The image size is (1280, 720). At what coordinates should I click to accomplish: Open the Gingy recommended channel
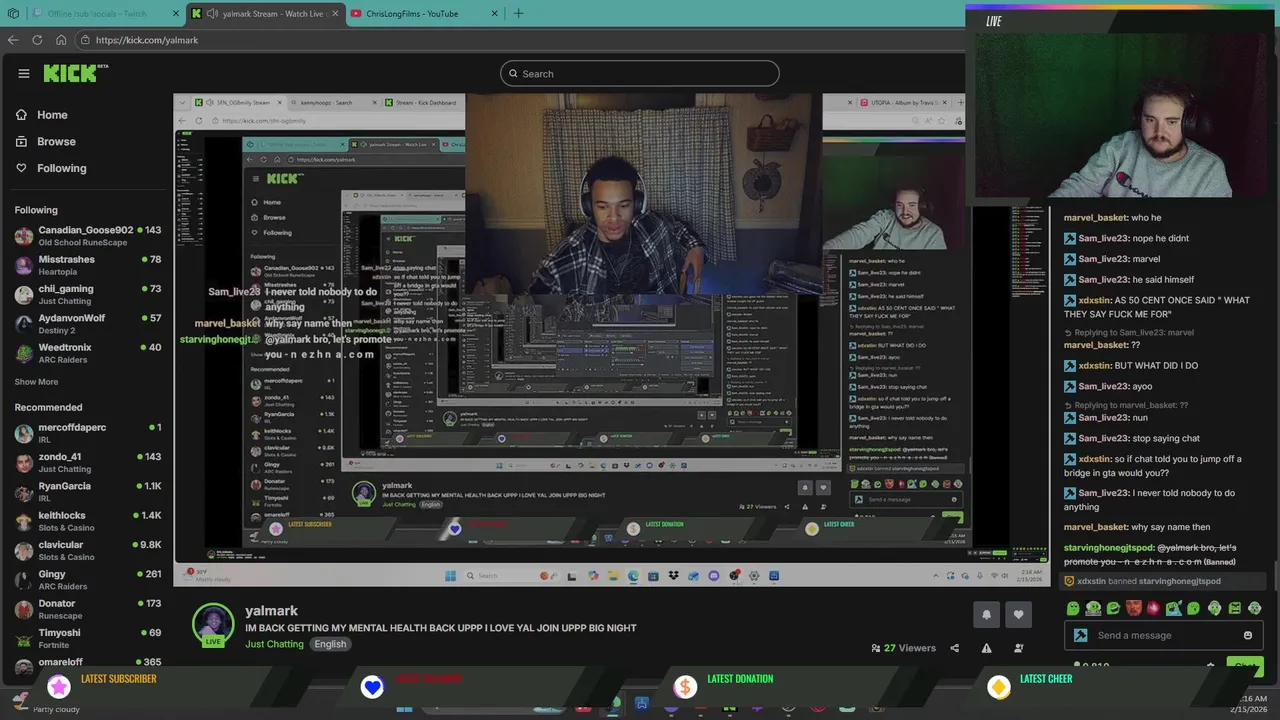pyautogui.click(x=88, y=580)
